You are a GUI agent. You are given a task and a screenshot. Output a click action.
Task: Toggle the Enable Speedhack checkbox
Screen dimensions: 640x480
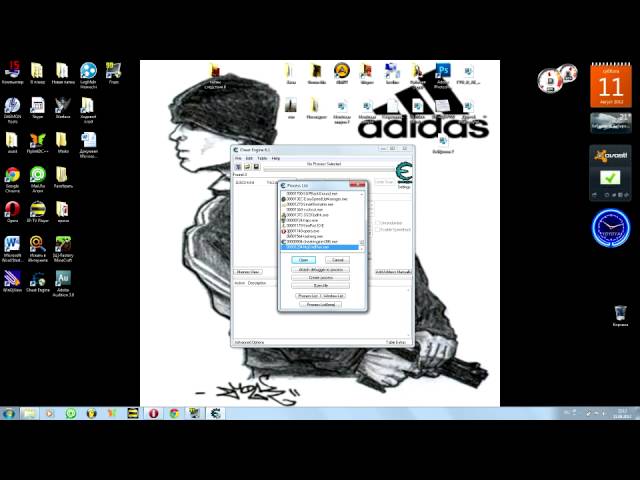(378, 230)
